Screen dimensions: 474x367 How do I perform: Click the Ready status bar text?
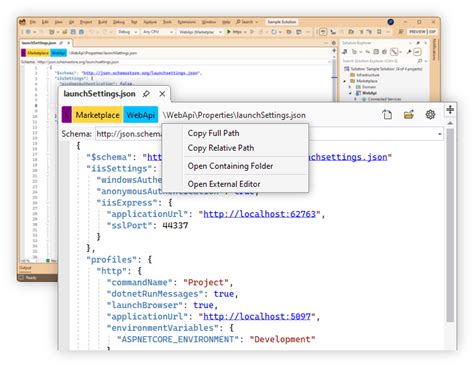click(31, 277)
